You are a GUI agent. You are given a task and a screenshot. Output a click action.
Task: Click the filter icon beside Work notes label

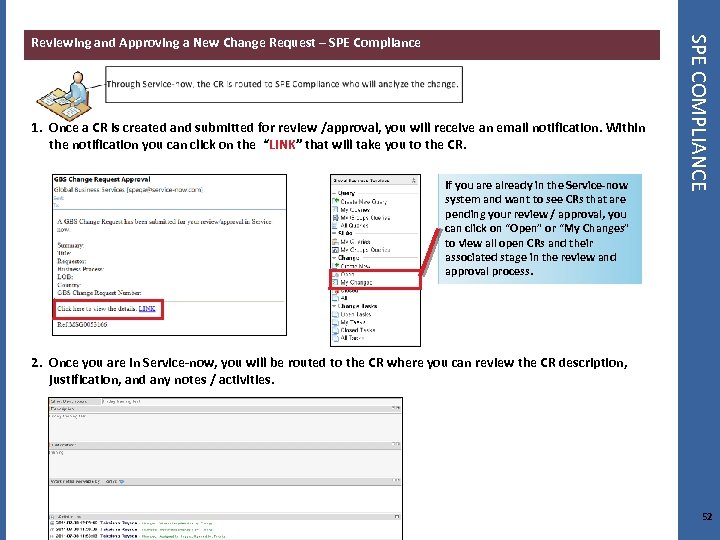click(121, 482)
